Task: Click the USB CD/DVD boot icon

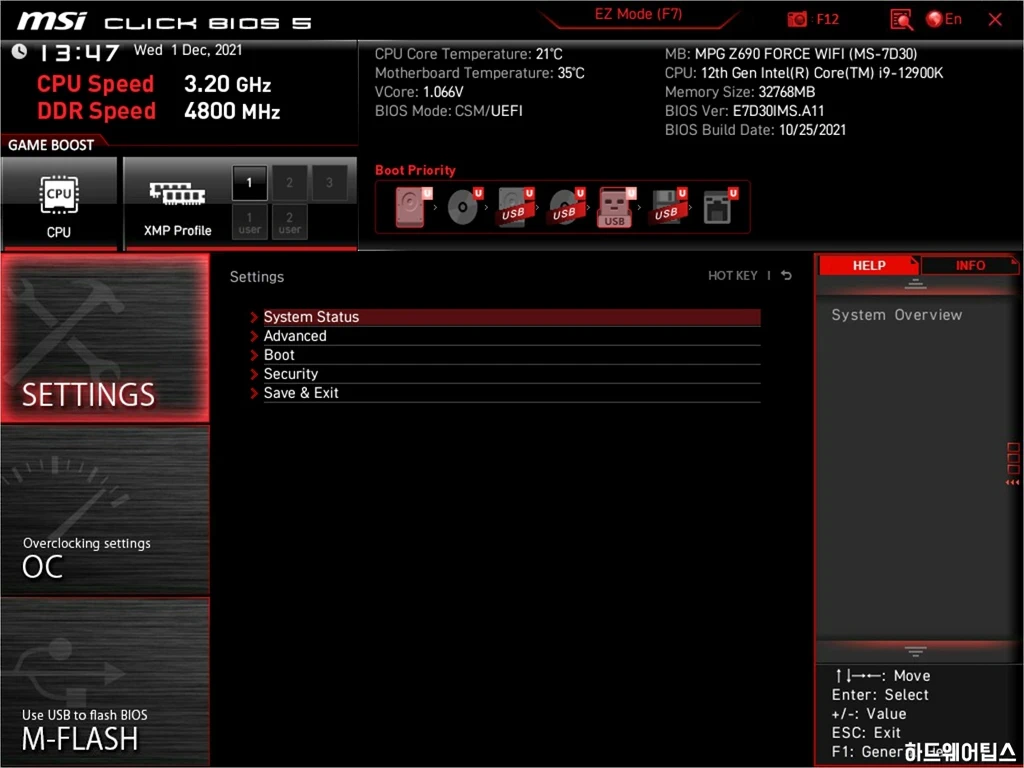Action: point(566,207)
